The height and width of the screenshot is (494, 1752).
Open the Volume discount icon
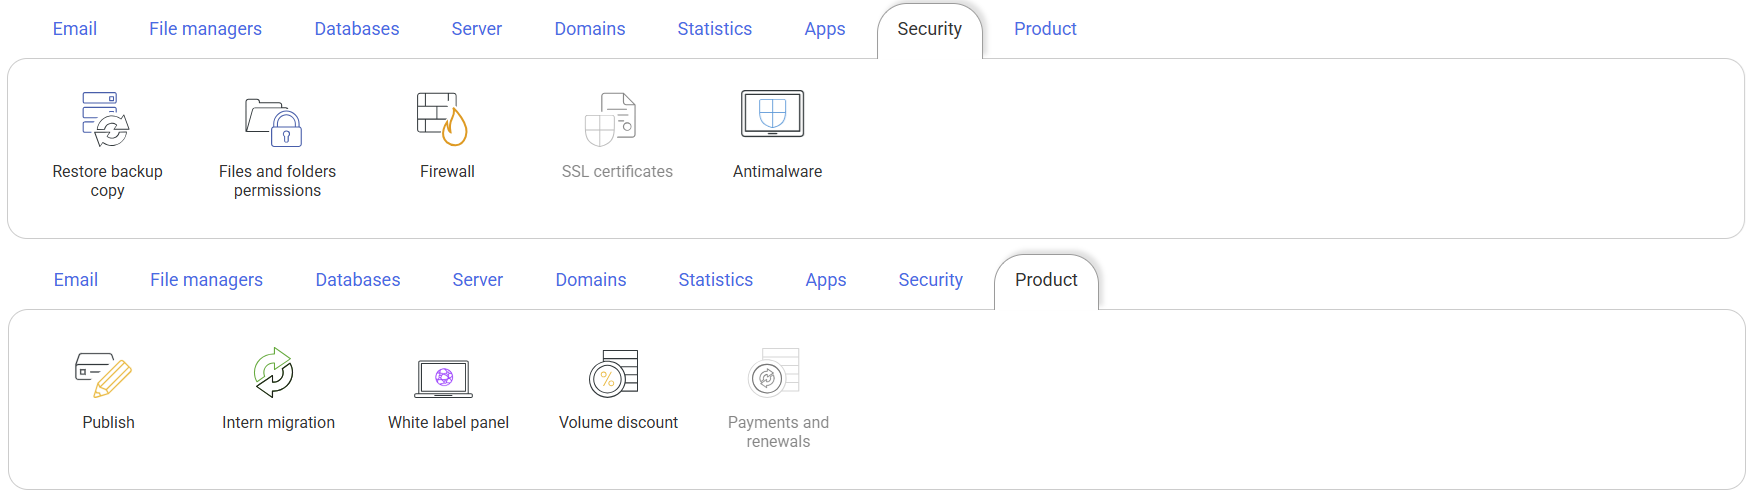(614, 373)
